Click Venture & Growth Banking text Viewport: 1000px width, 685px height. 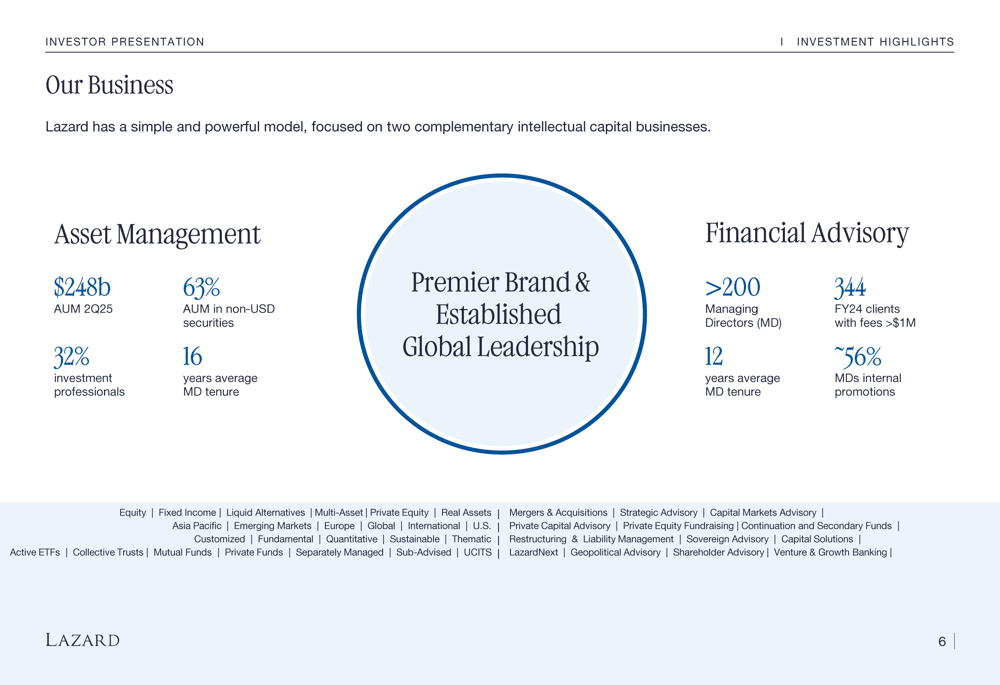pos(830,552)
